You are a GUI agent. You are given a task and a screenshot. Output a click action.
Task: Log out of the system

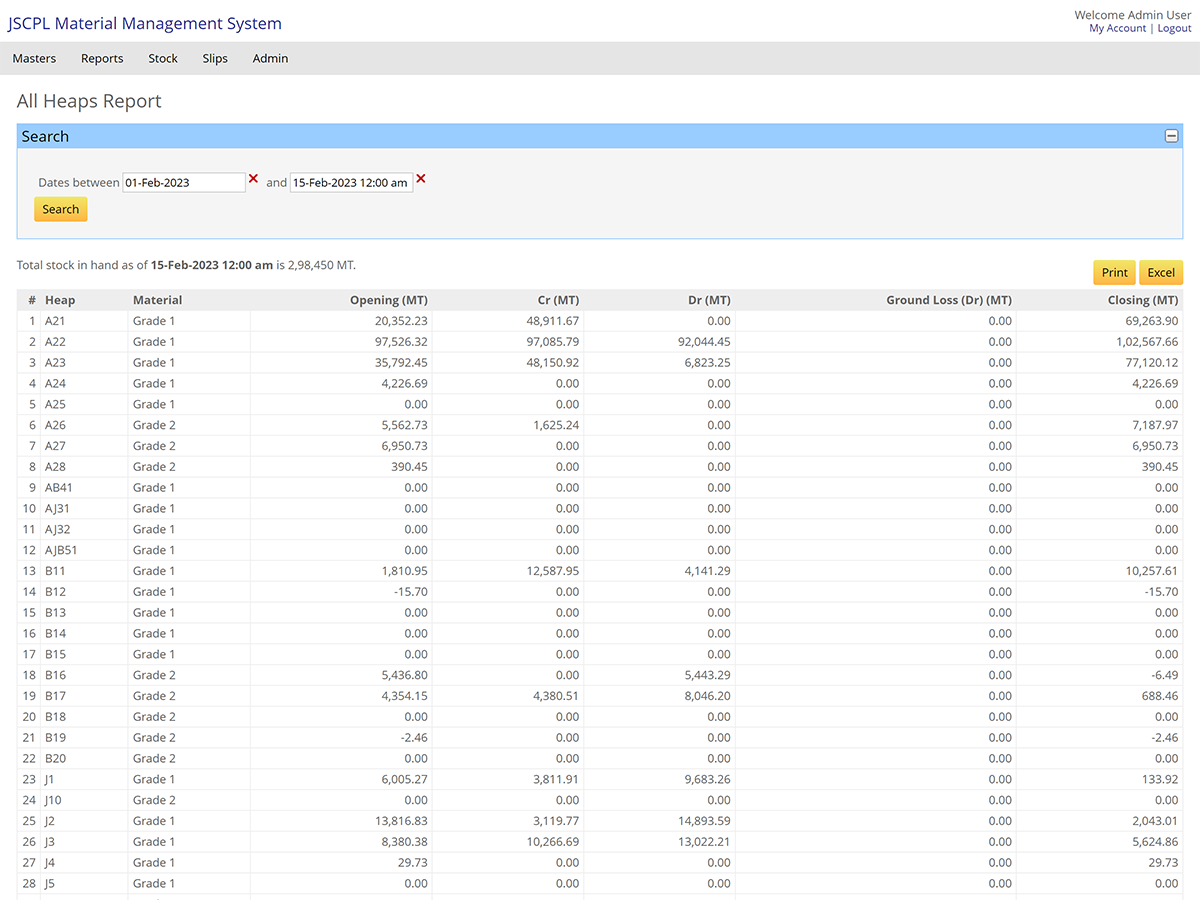coord(1174,27)
